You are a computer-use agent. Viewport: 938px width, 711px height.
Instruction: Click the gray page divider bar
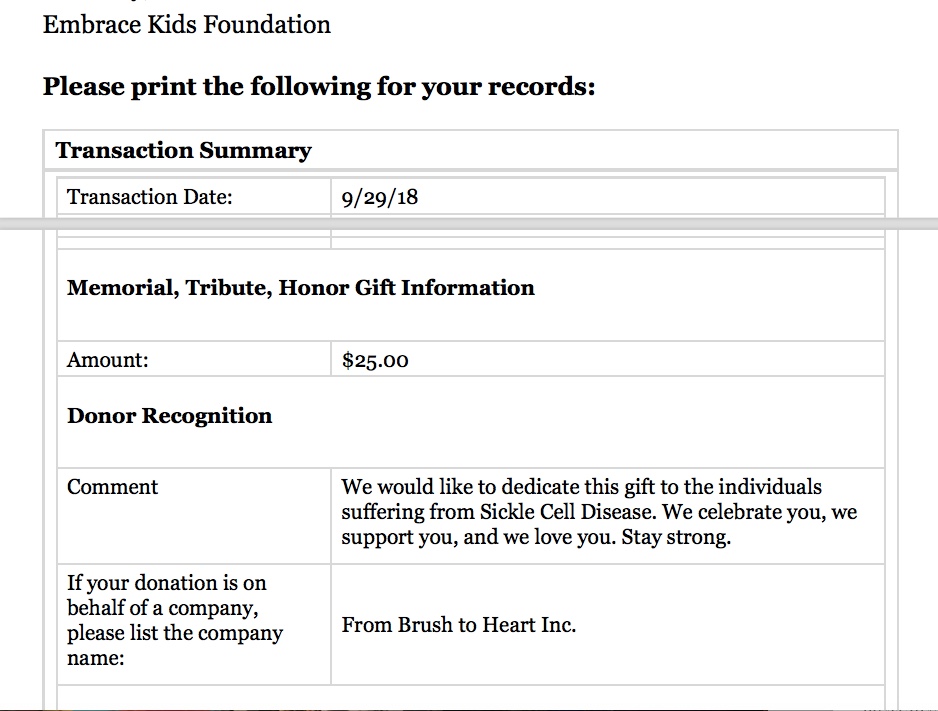468,224
